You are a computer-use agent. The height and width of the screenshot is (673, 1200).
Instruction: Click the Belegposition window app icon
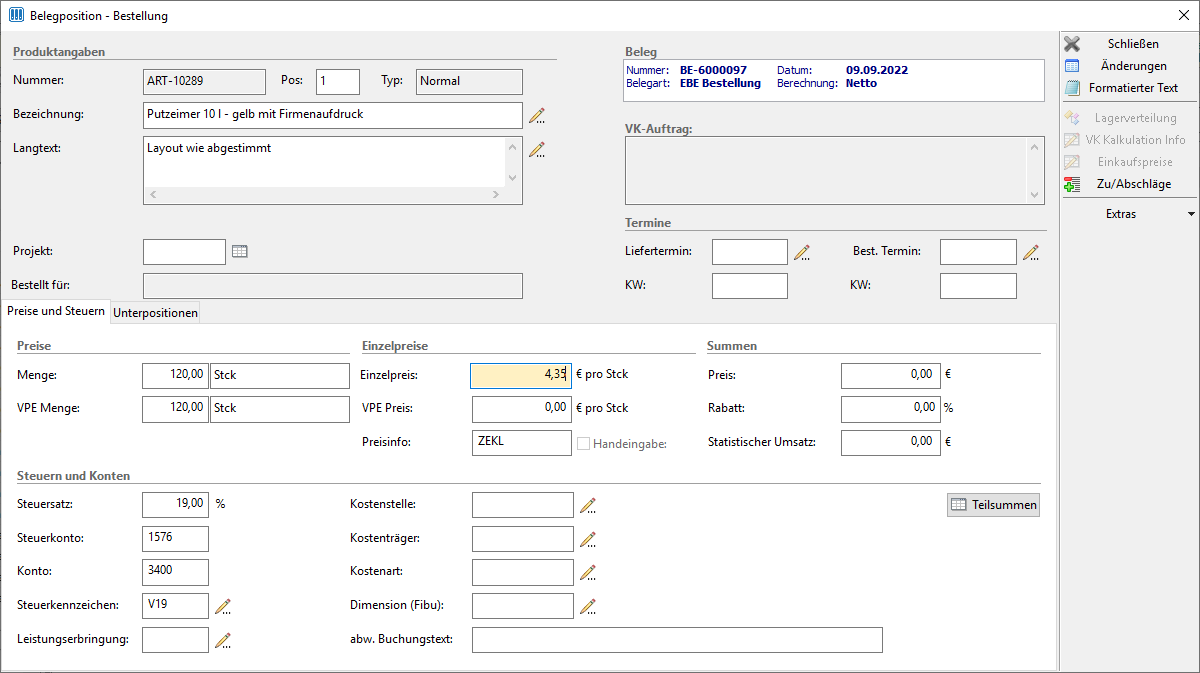pyautogui.click(x=16, y=16)
